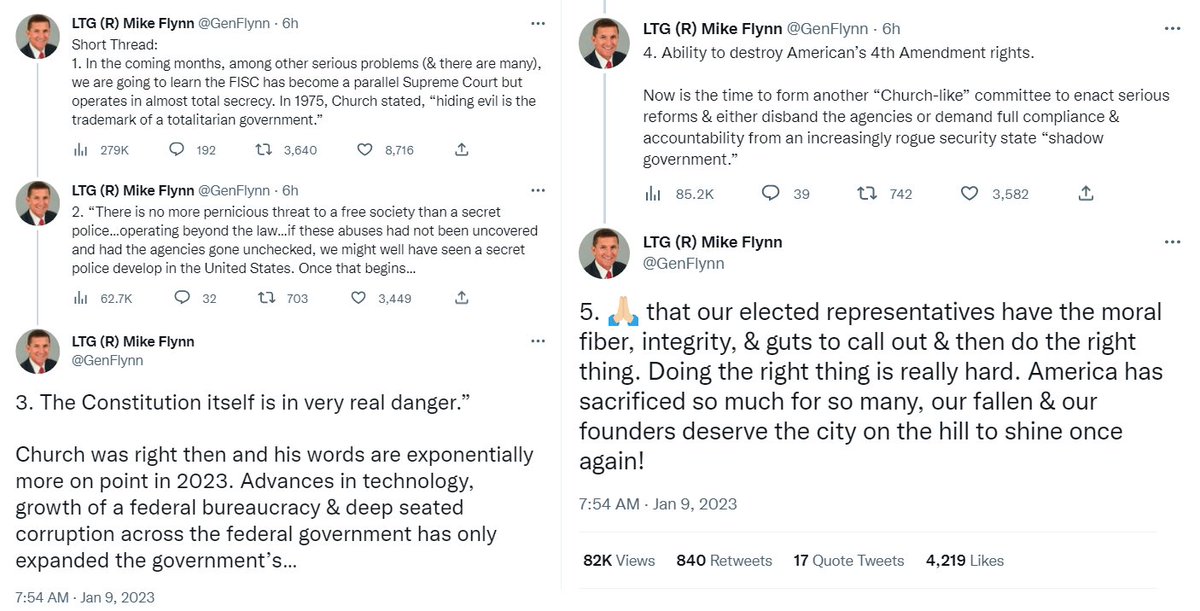Viewport: 1200px width, 611px height.
Task: Reply to the tweet with 32 replies
Action: [x=181, y=298]
